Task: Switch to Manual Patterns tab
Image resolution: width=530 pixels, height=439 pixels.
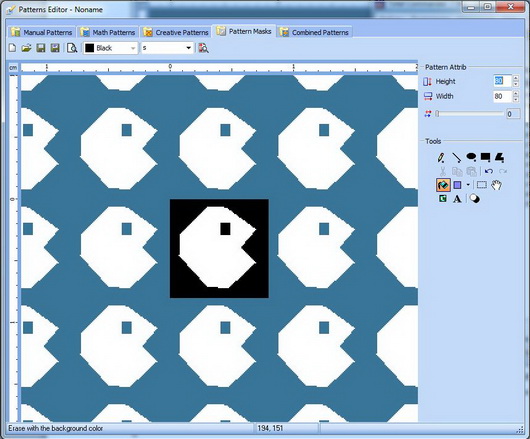Action: pyautogui.click(x=42, y=32)
